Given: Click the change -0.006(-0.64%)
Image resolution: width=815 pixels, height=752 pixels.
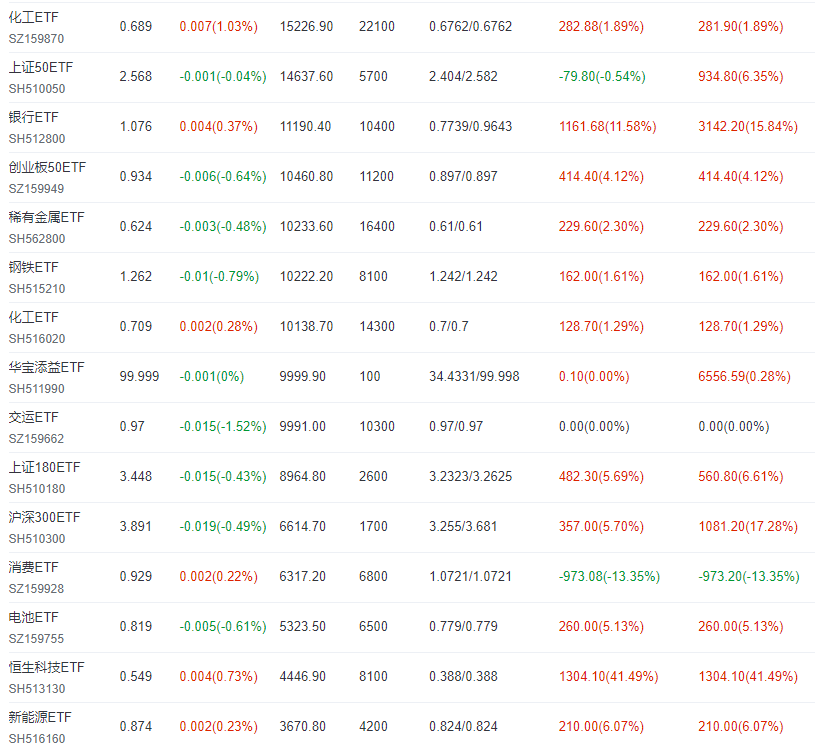Looking at the screenshot, I should pyautogui.click(x=223, y=177).
